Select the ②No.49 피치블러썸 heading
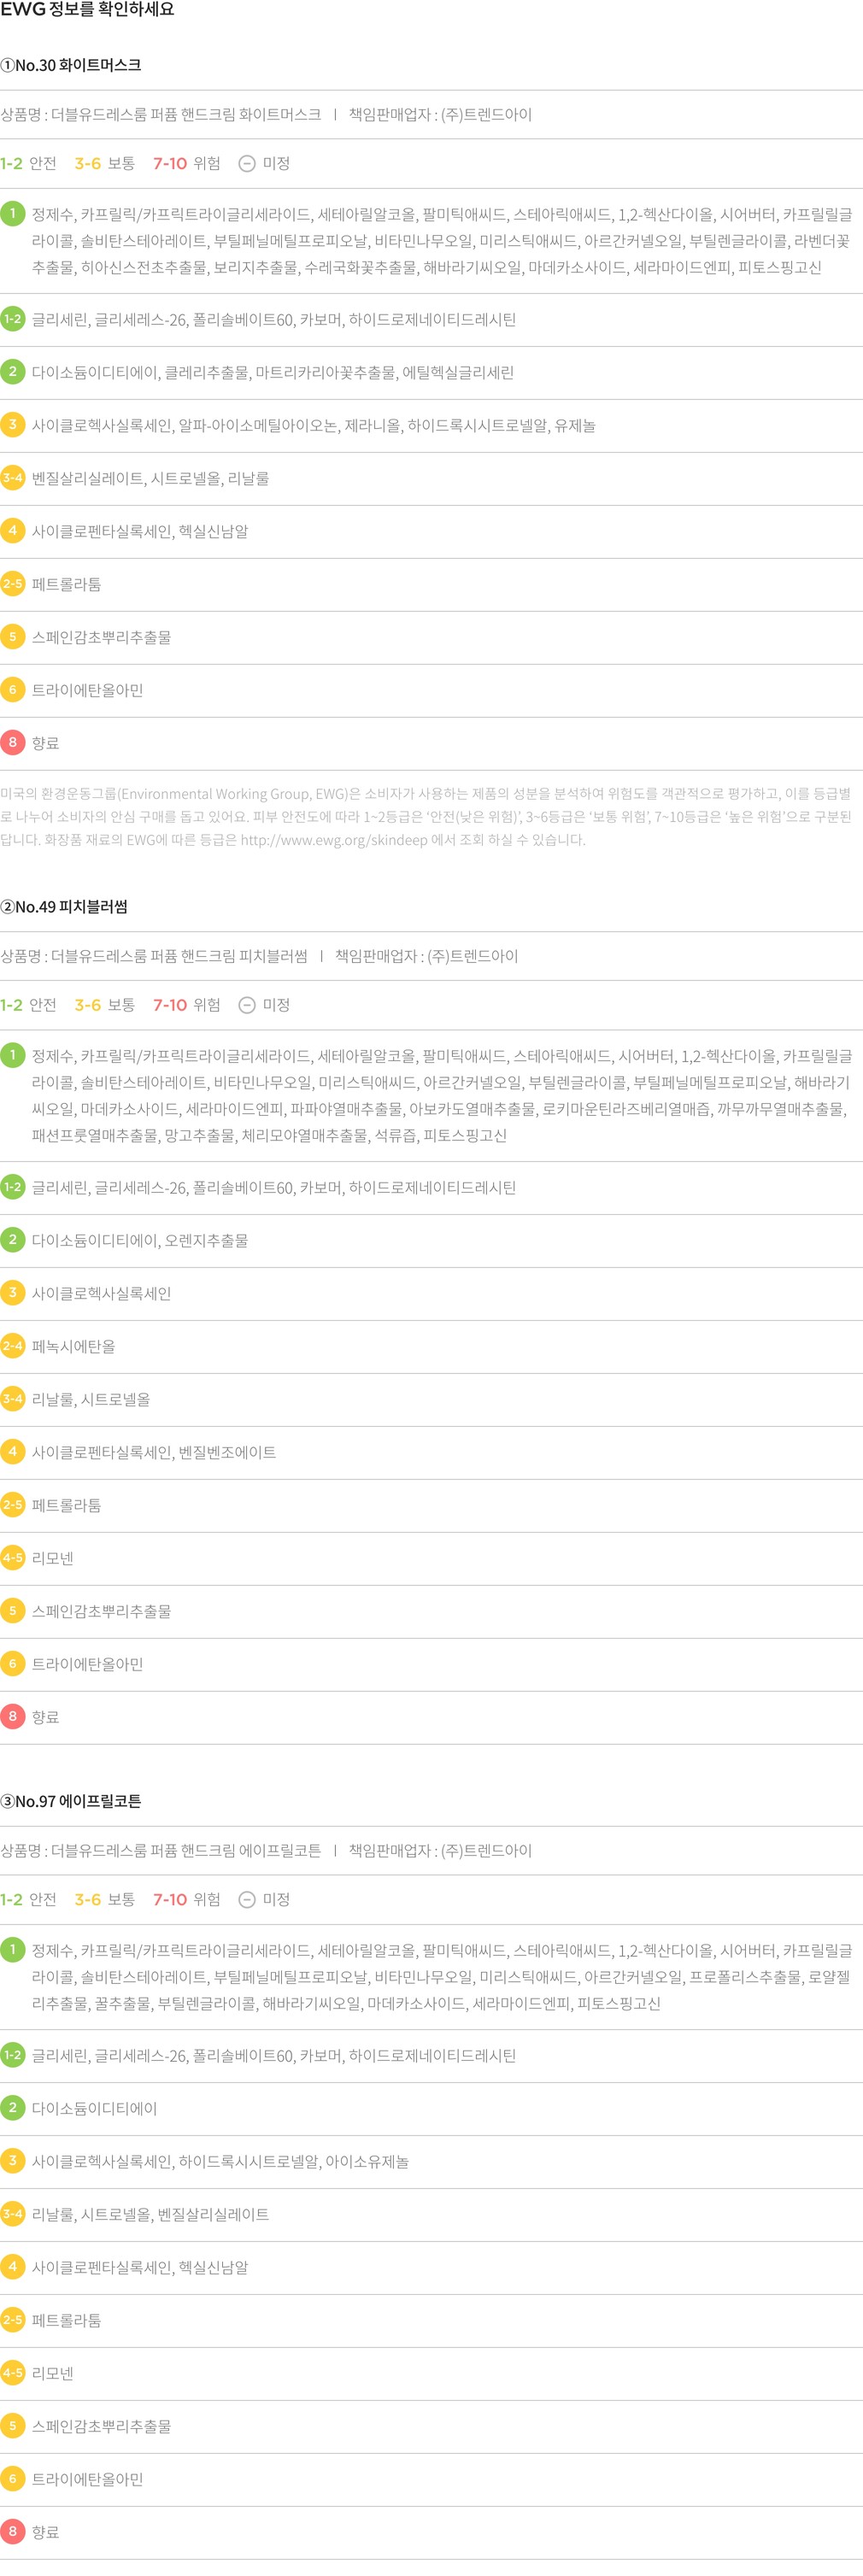 [x=64, y=907]
